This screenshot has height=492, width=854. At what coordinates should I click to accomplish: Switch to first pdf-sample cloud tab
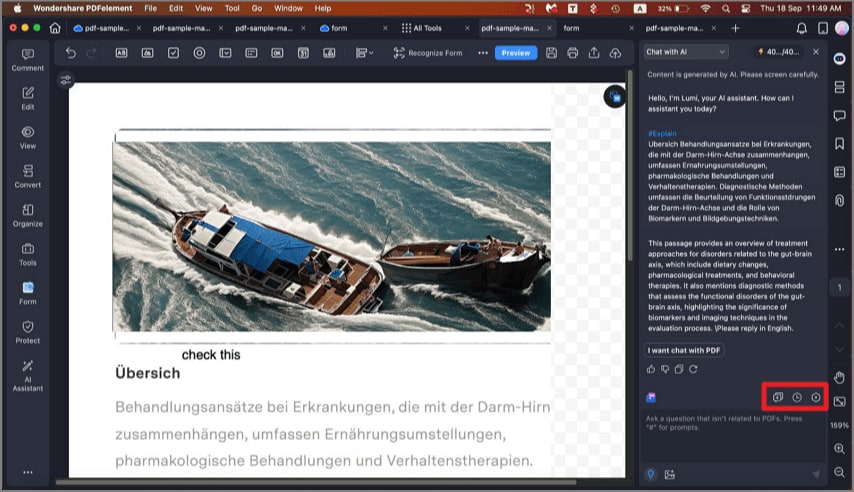tap(101, 28)
